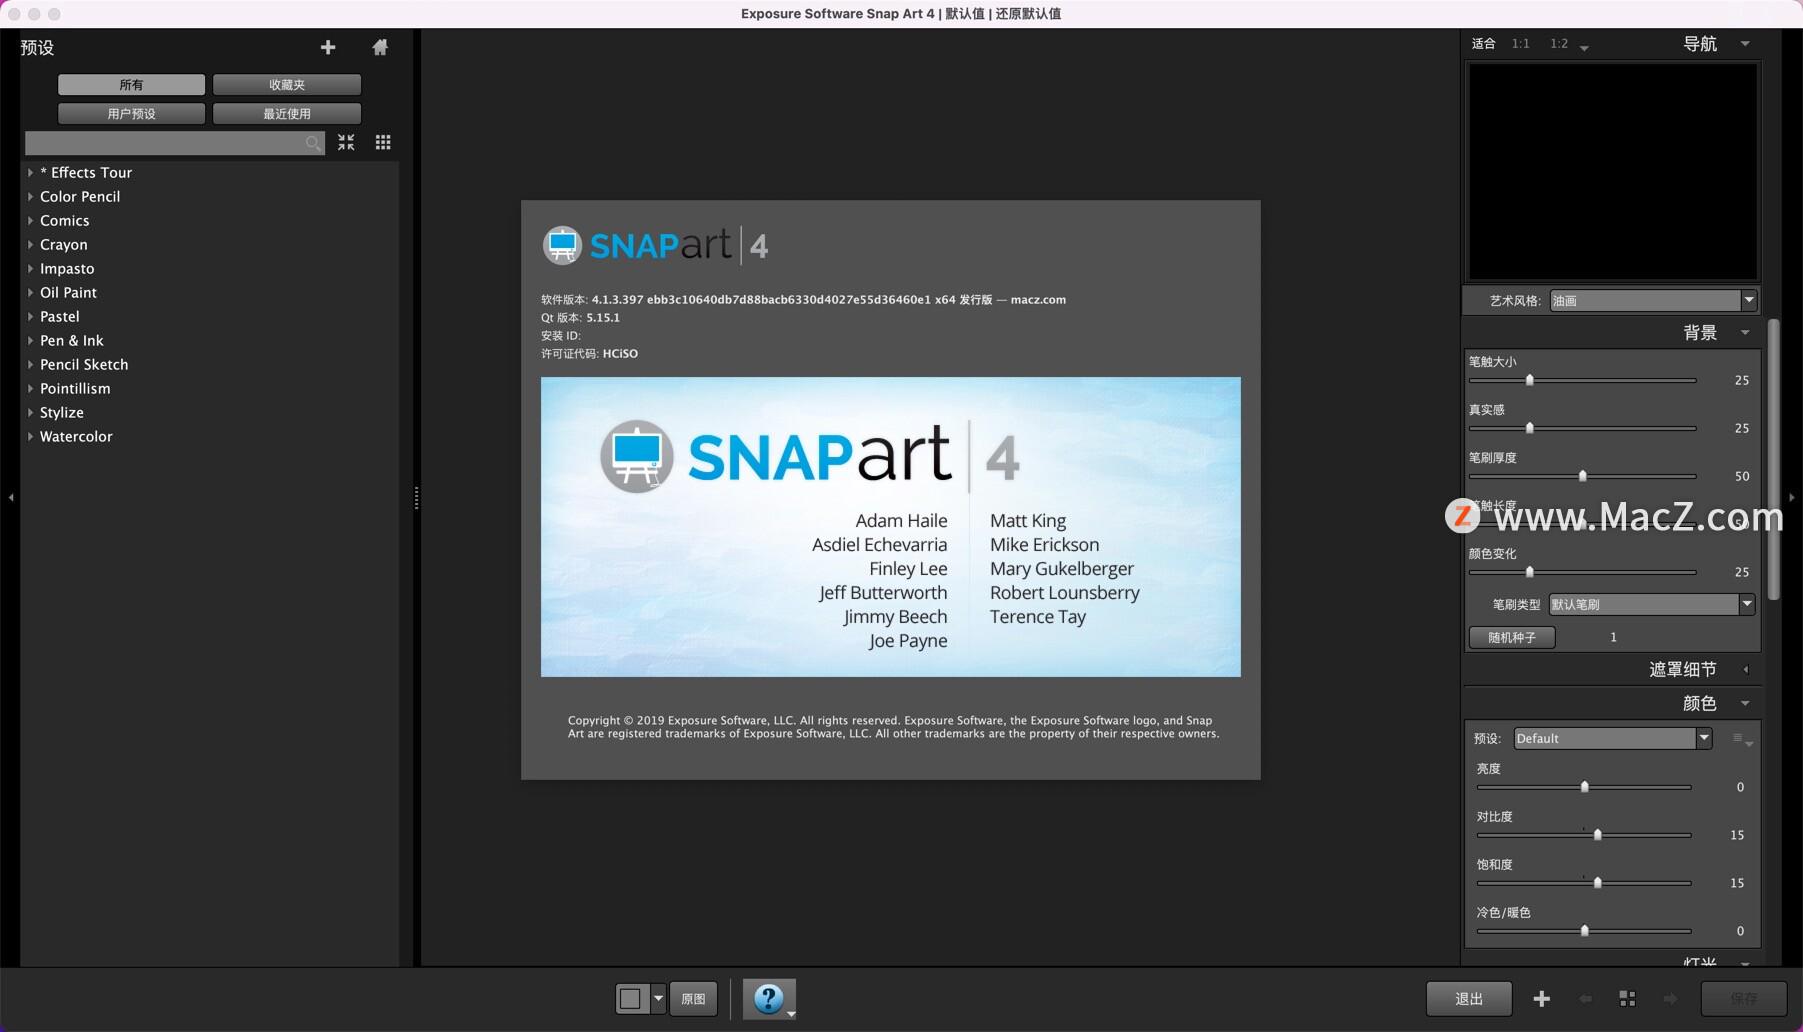
Task: Click the right panel vertical scrollbar
Action: 1773,460
